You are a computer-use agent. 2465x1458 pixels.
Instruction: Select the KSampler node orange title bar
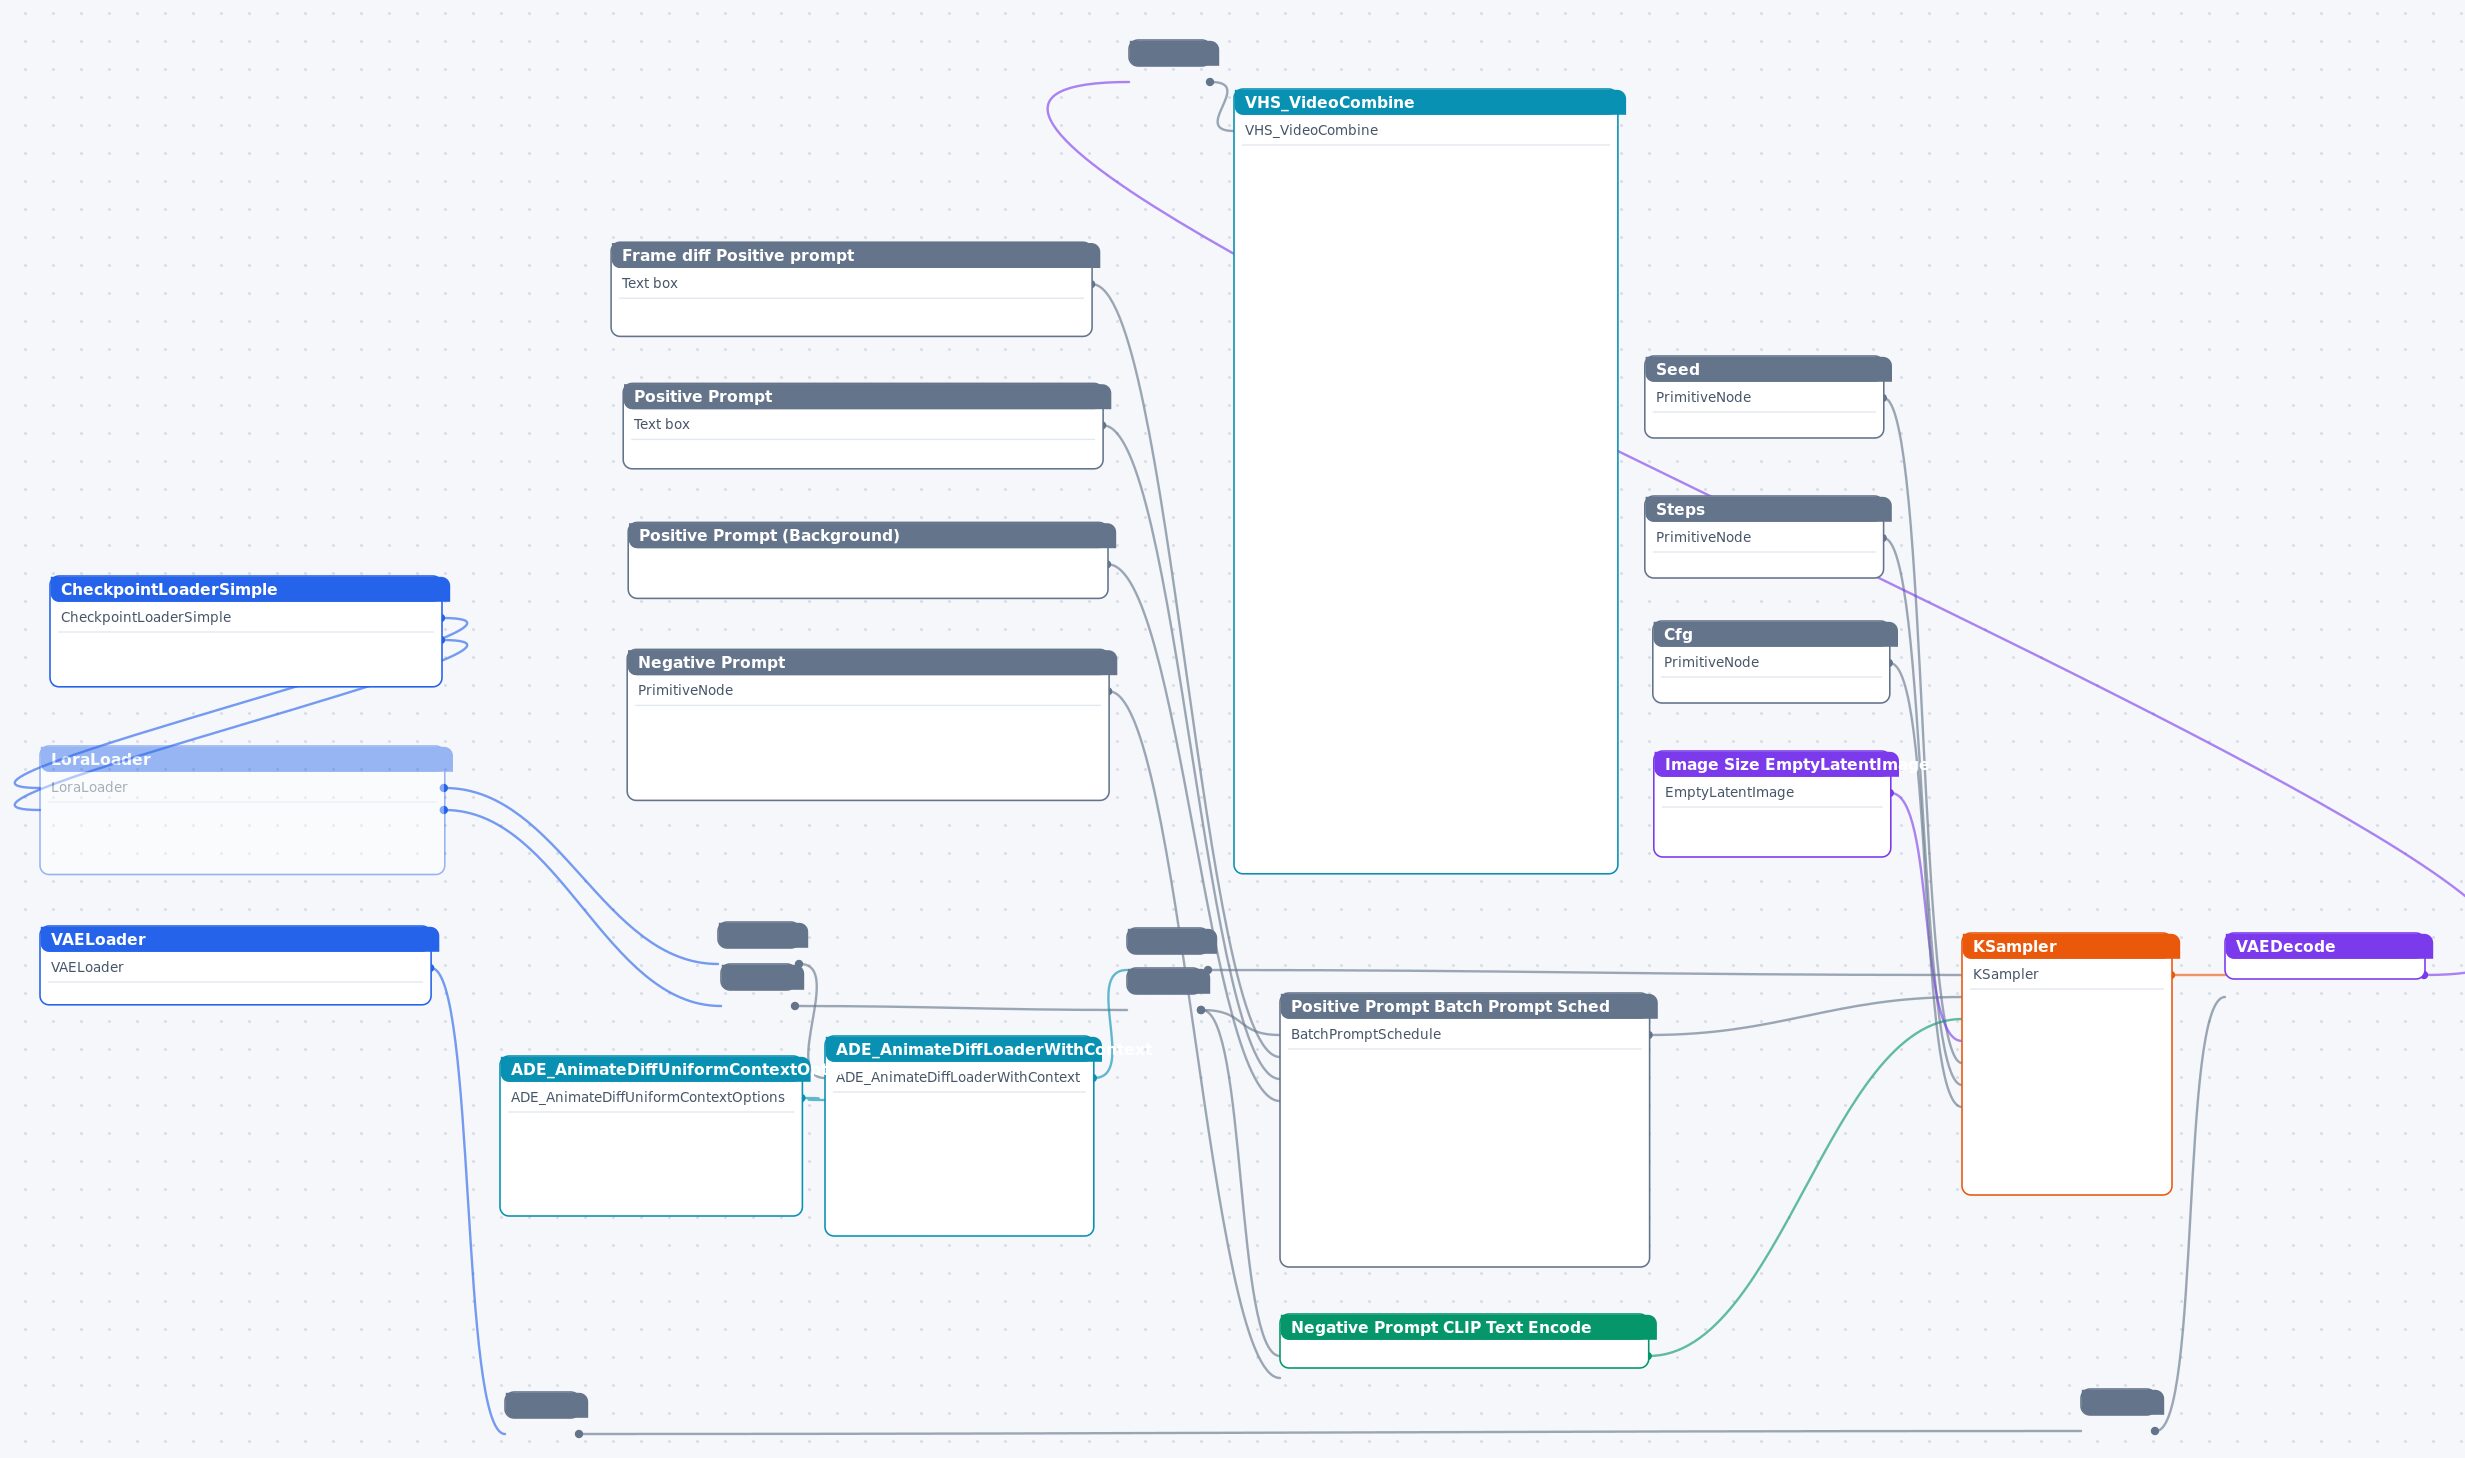point(2070,946)
